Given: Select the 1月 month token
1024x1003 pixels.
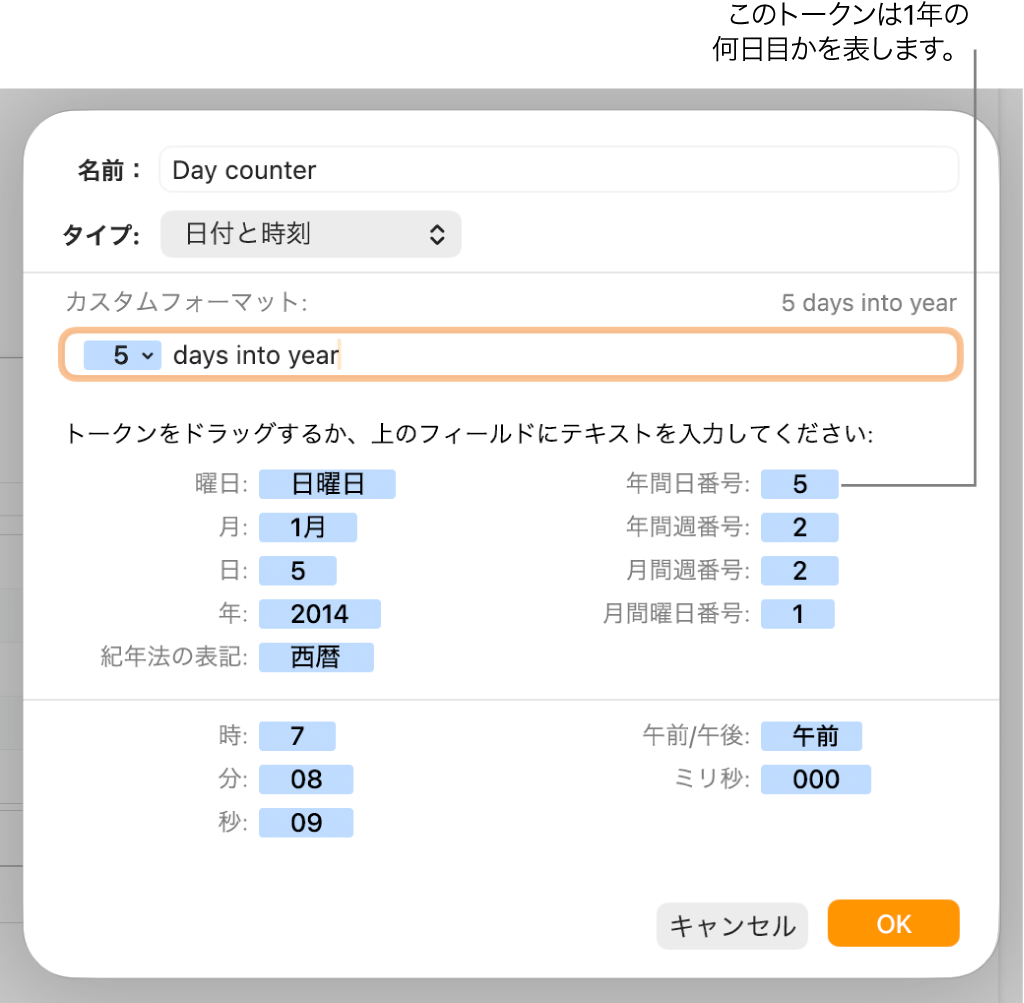Looking at the screenshot, I should pos(307,528).
